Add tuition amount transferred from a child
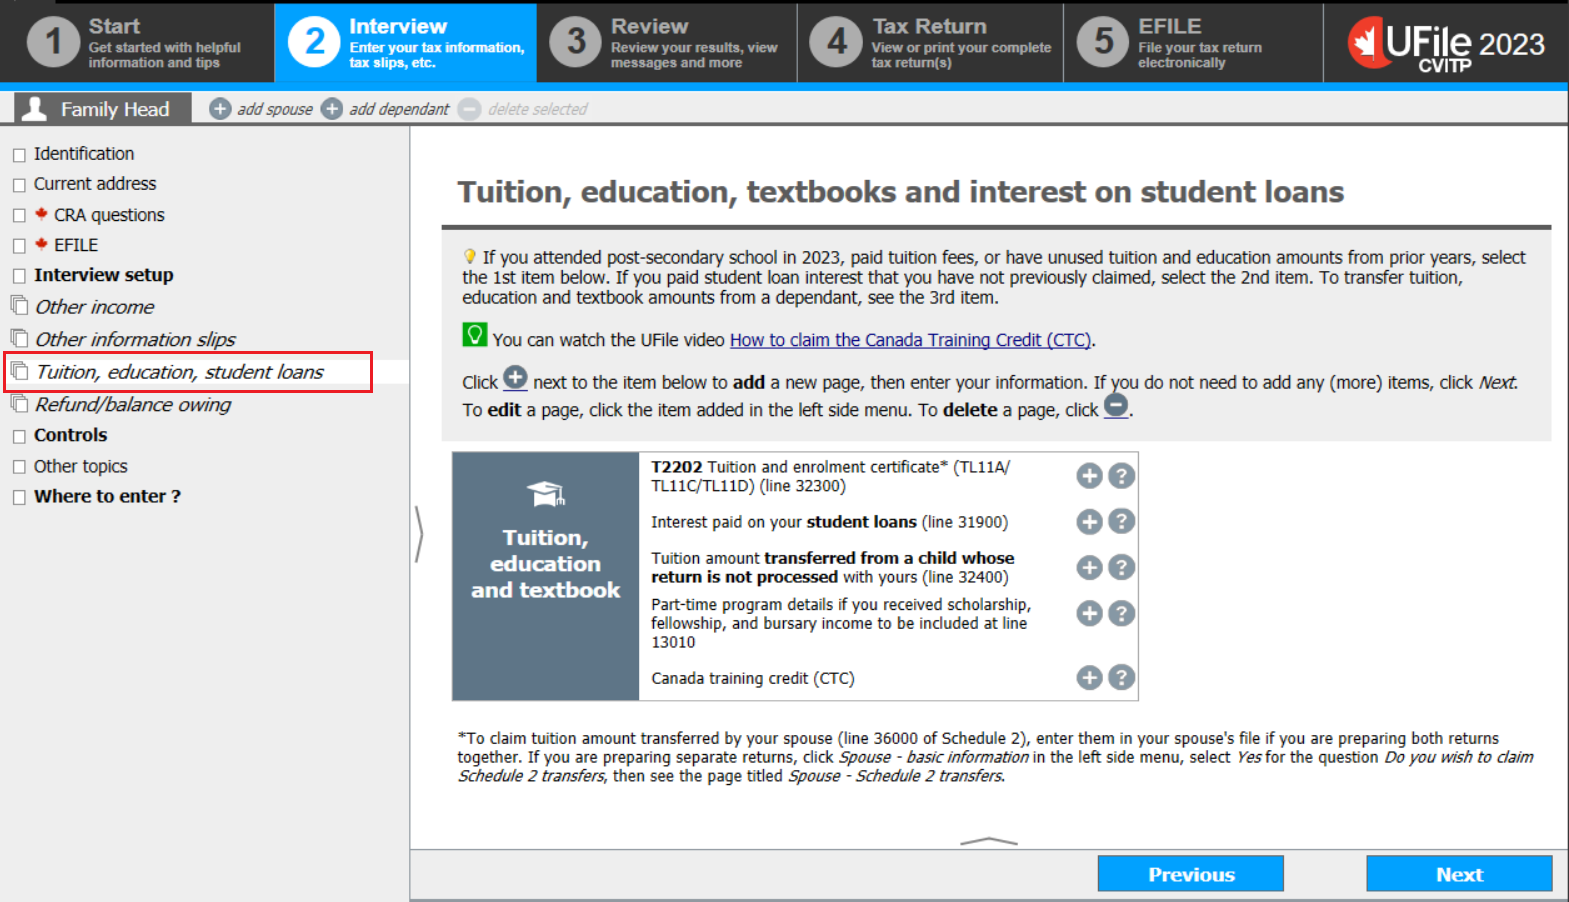This screenshot has height=902, width=1569. click(x=1089, y=567)
